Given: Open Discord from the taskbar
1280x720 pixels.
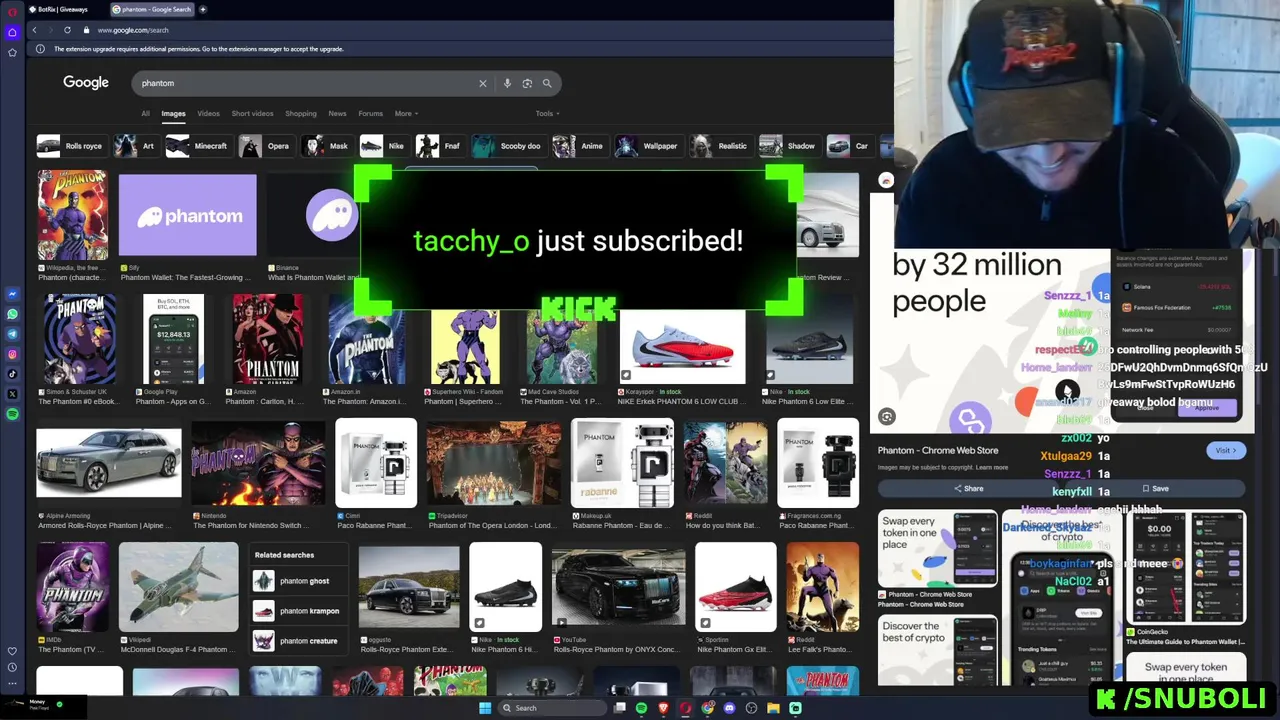Looking at the screenshot, I should coord(729,708).
